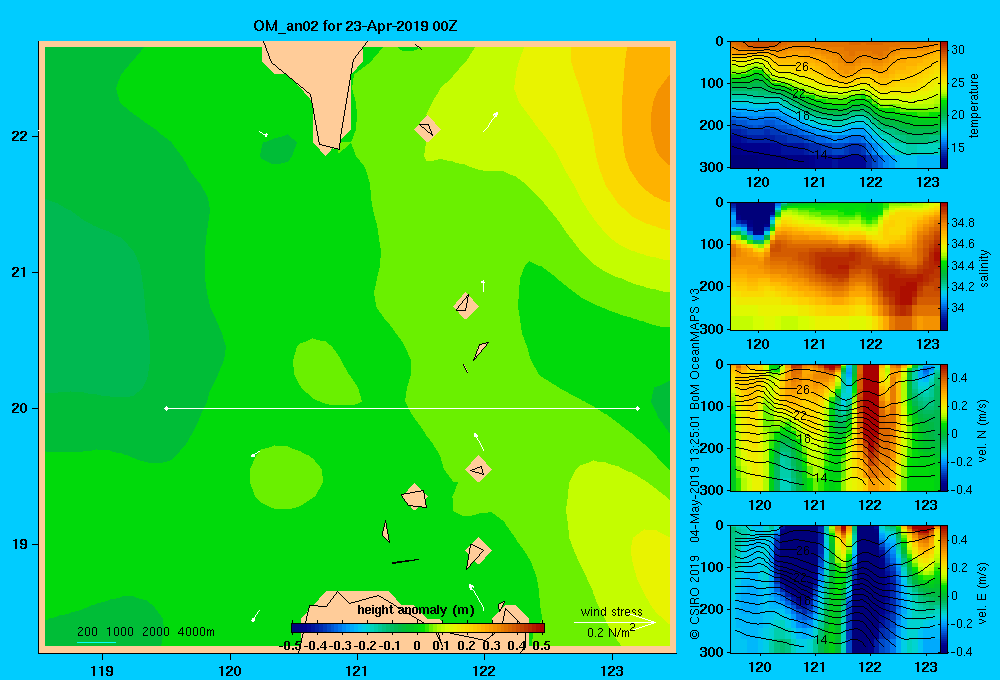Click latitude label 21 on main map
Viewport: 1000px width, 680px height.
point(20,272)
